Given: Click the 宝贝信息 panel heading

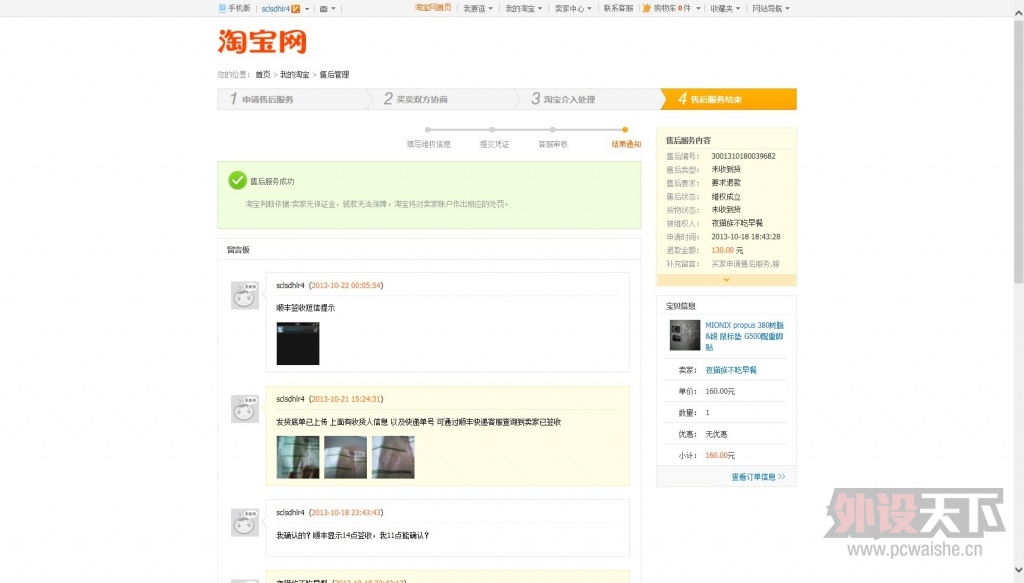Looking at the screenshot, I should [680, 306].
